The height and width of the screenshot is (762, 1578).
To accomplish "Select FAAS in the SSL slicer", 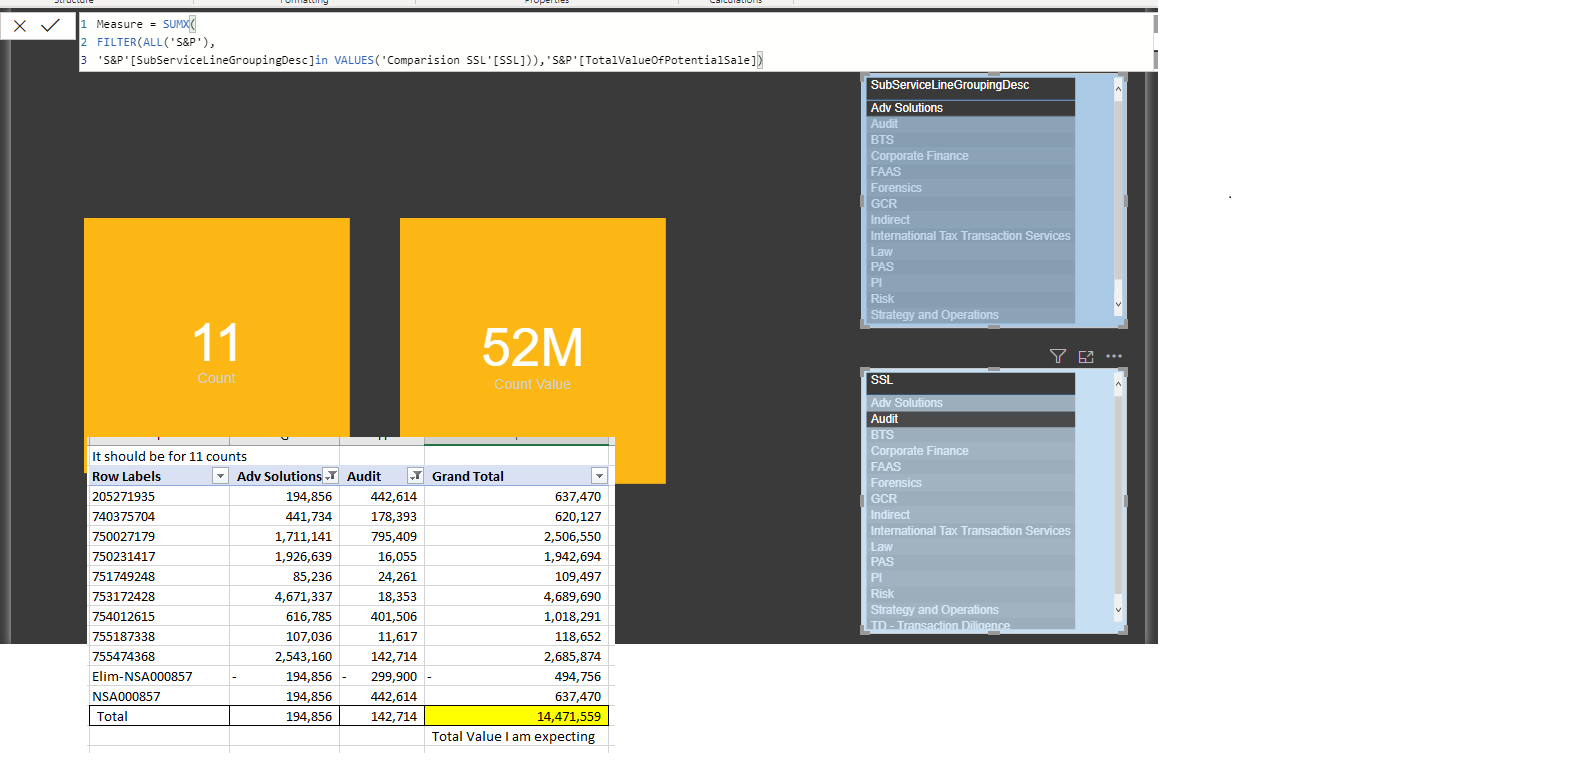I will [x=971, y=467].
